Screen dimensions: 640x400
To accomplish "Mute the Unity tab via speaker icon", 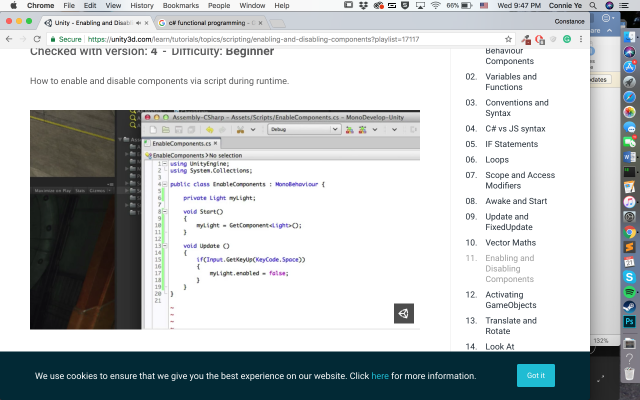I will coord(138,23).
